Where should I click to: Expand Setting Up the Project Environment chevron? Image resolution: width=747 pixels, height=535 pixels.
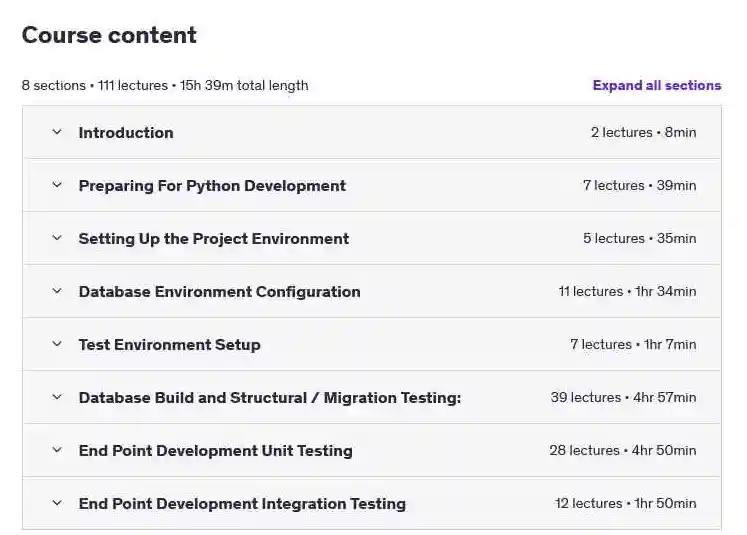[57, 238]
